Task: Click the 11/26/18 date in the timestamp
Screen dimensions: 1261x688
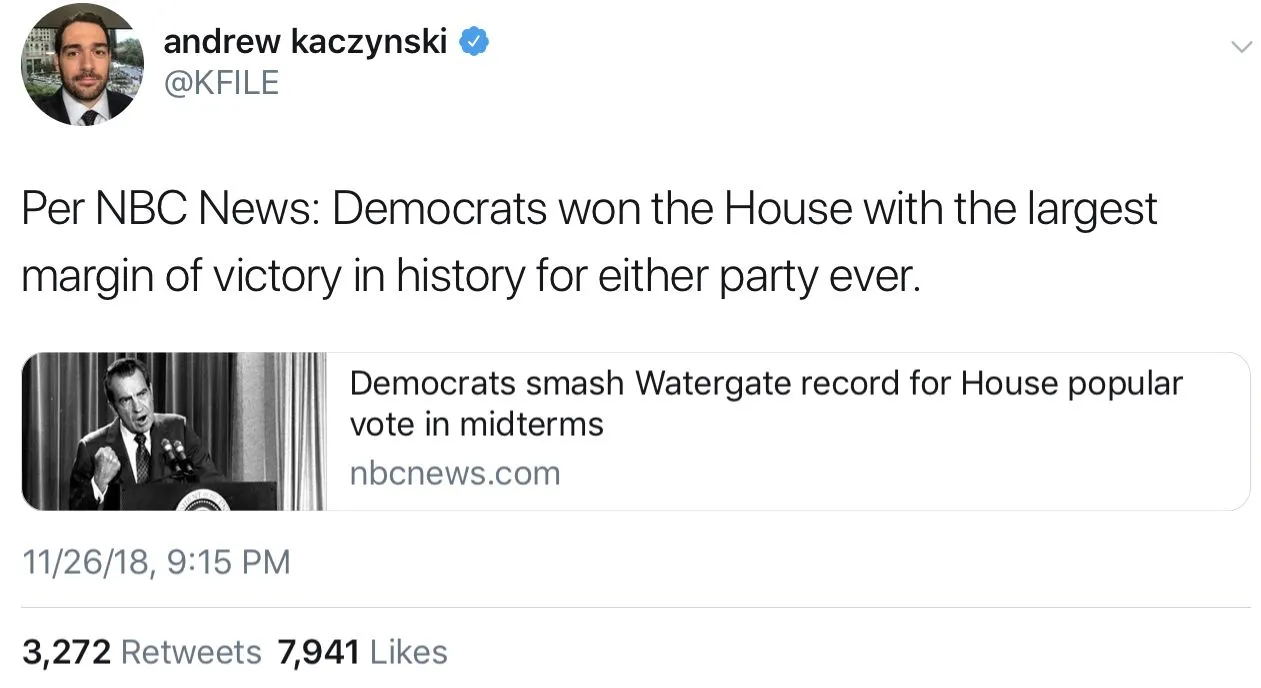Action: click(x=84, y=562)
